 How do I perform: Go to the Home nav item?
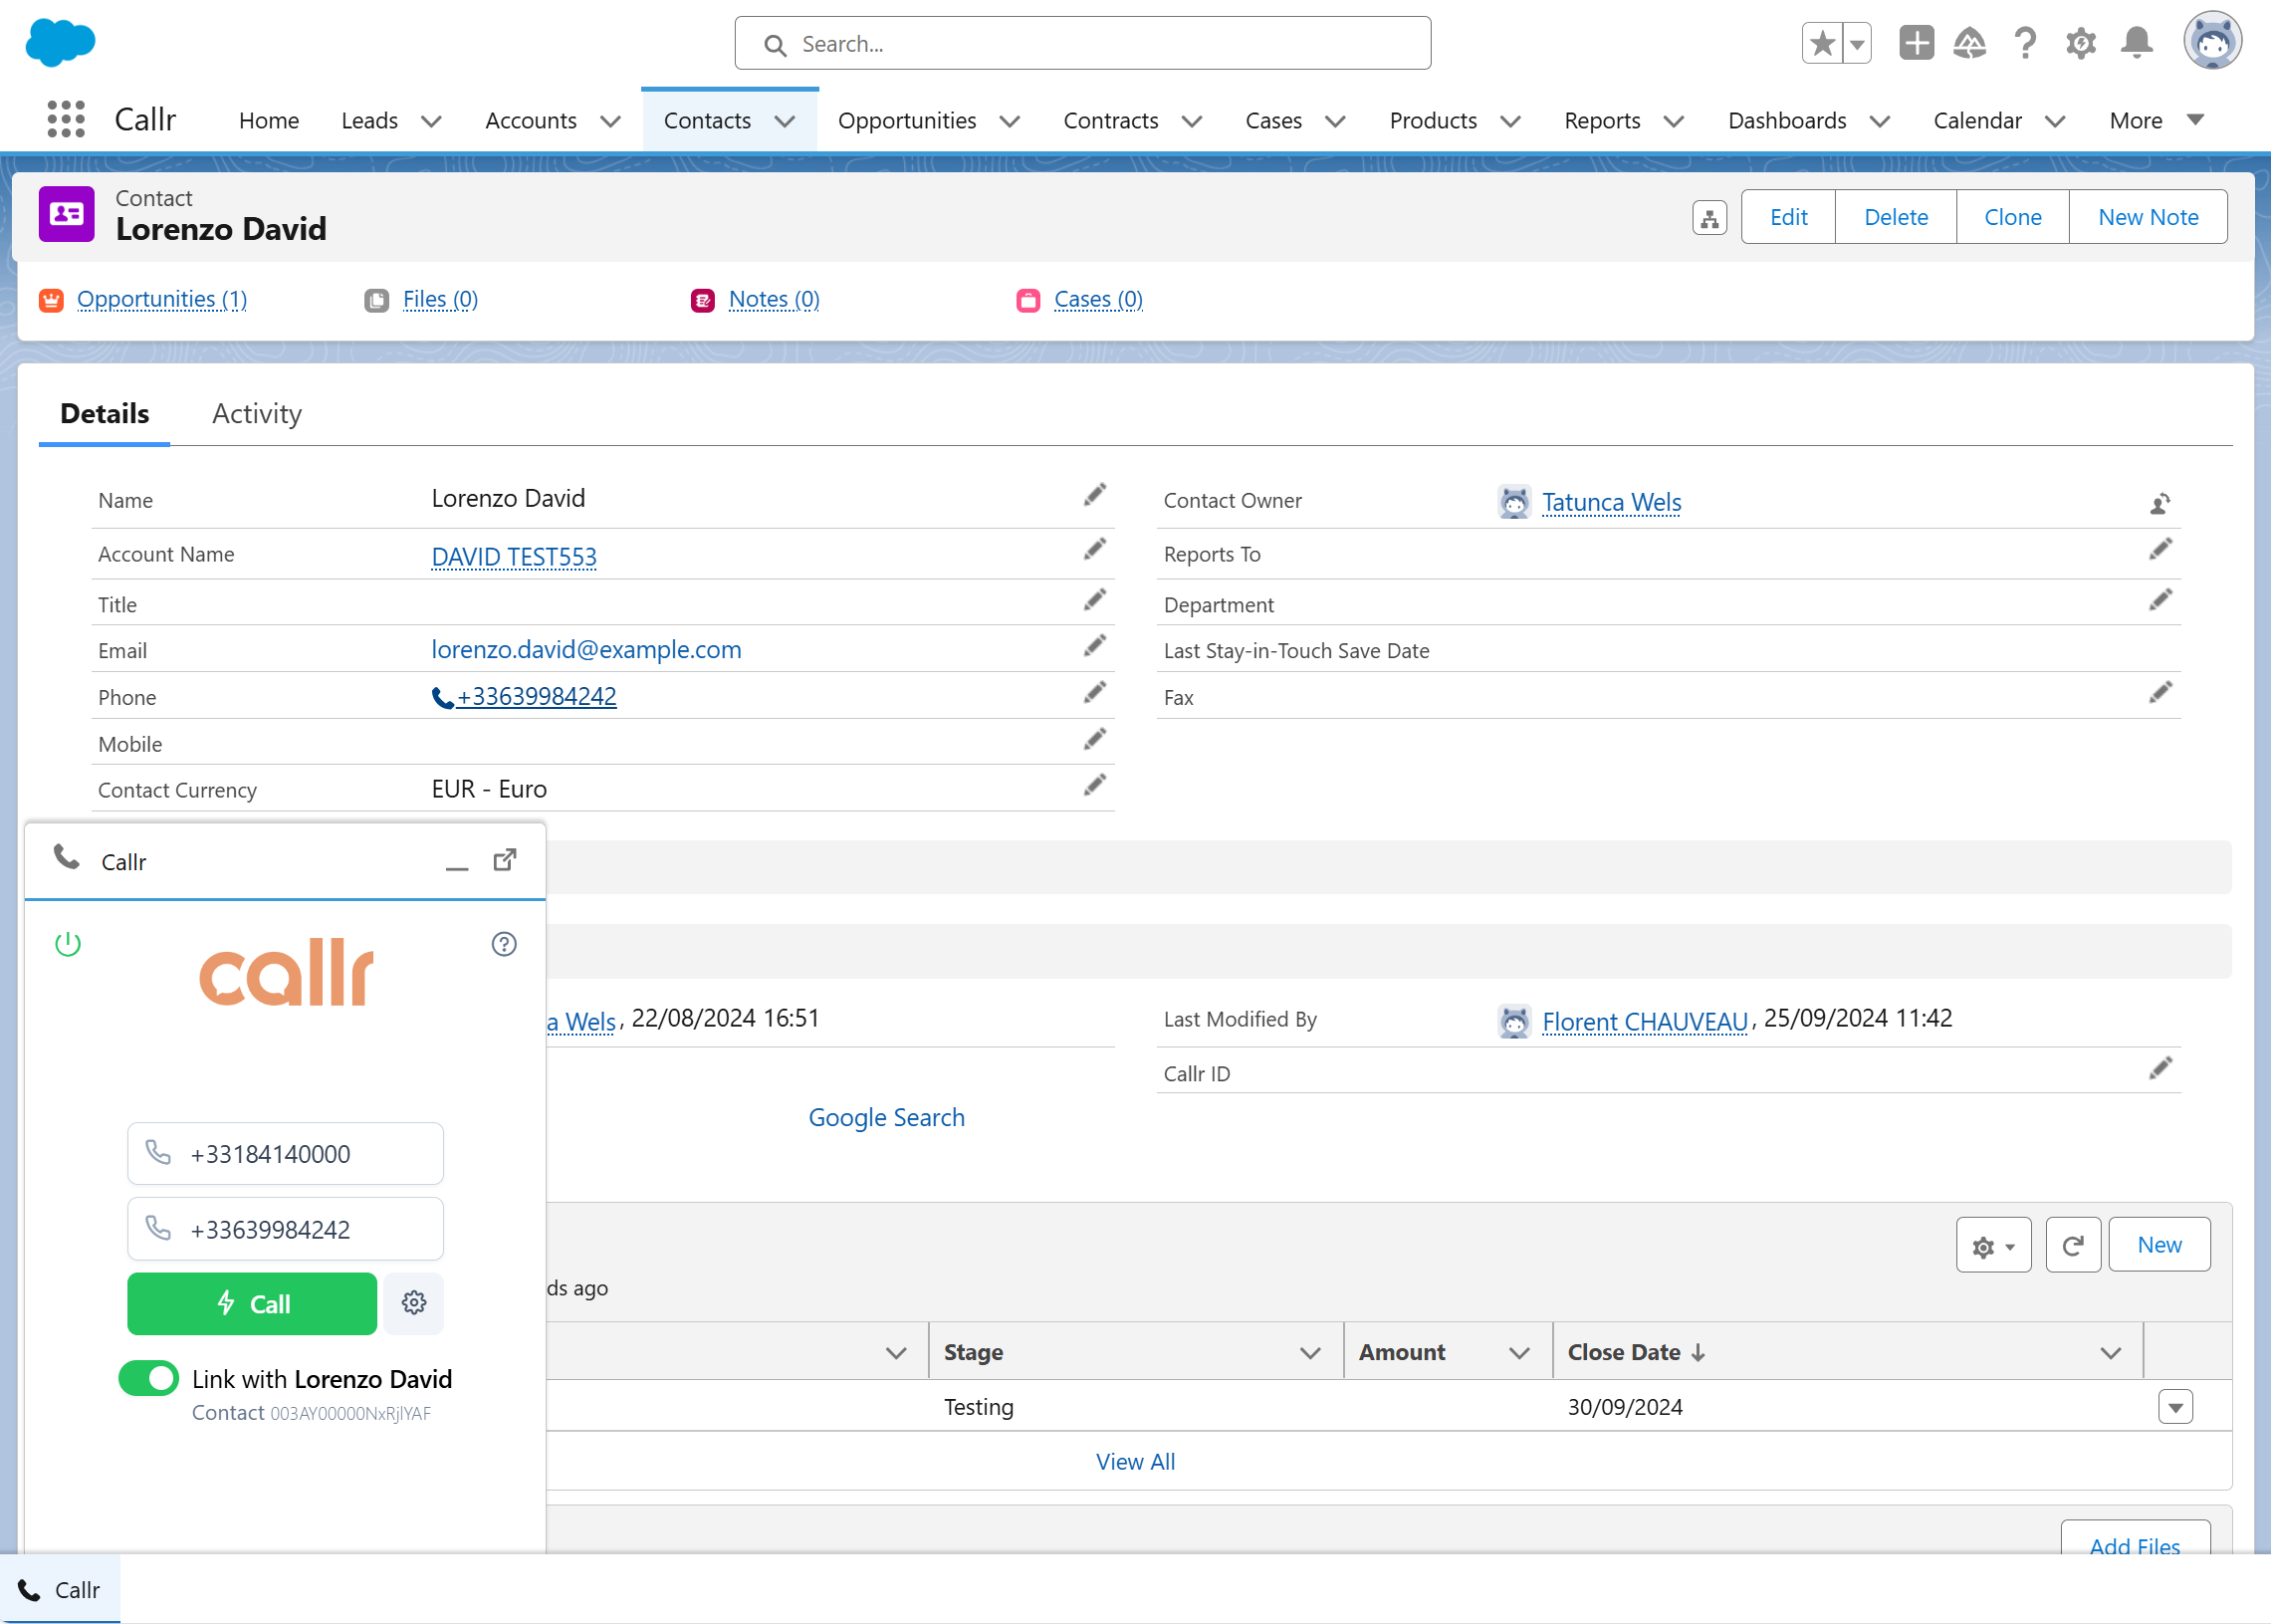269,121
